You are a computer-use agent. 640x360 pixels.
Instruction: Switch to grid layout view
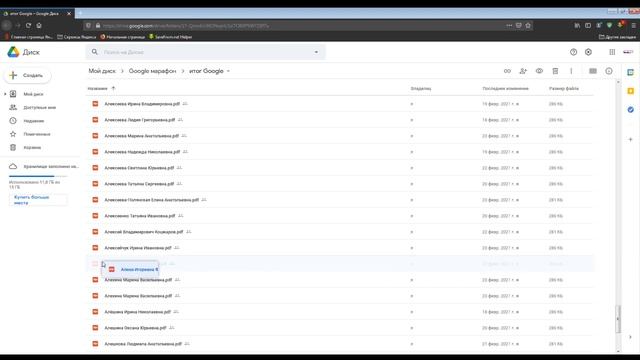(x=593, y=71)
